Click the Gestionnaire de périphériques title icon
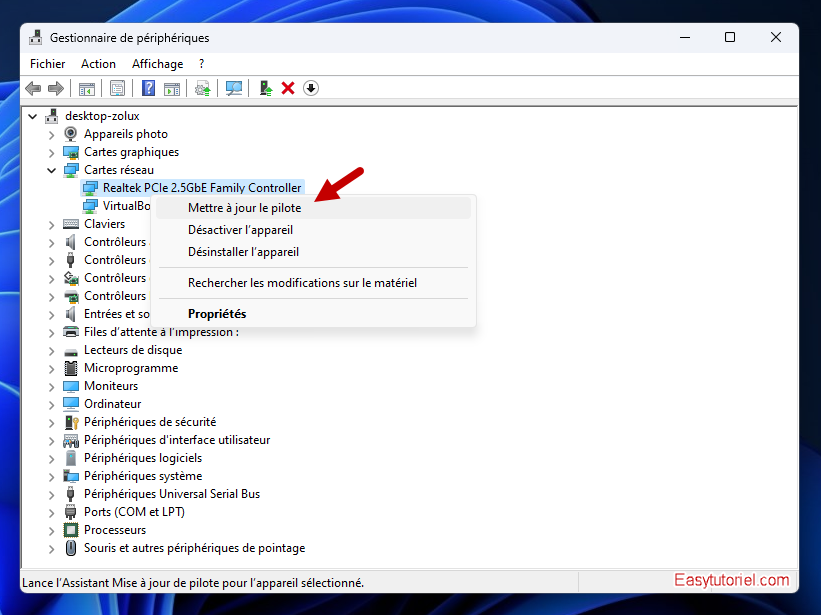Viewport: 821px width, 615px height. click(36, 38)
